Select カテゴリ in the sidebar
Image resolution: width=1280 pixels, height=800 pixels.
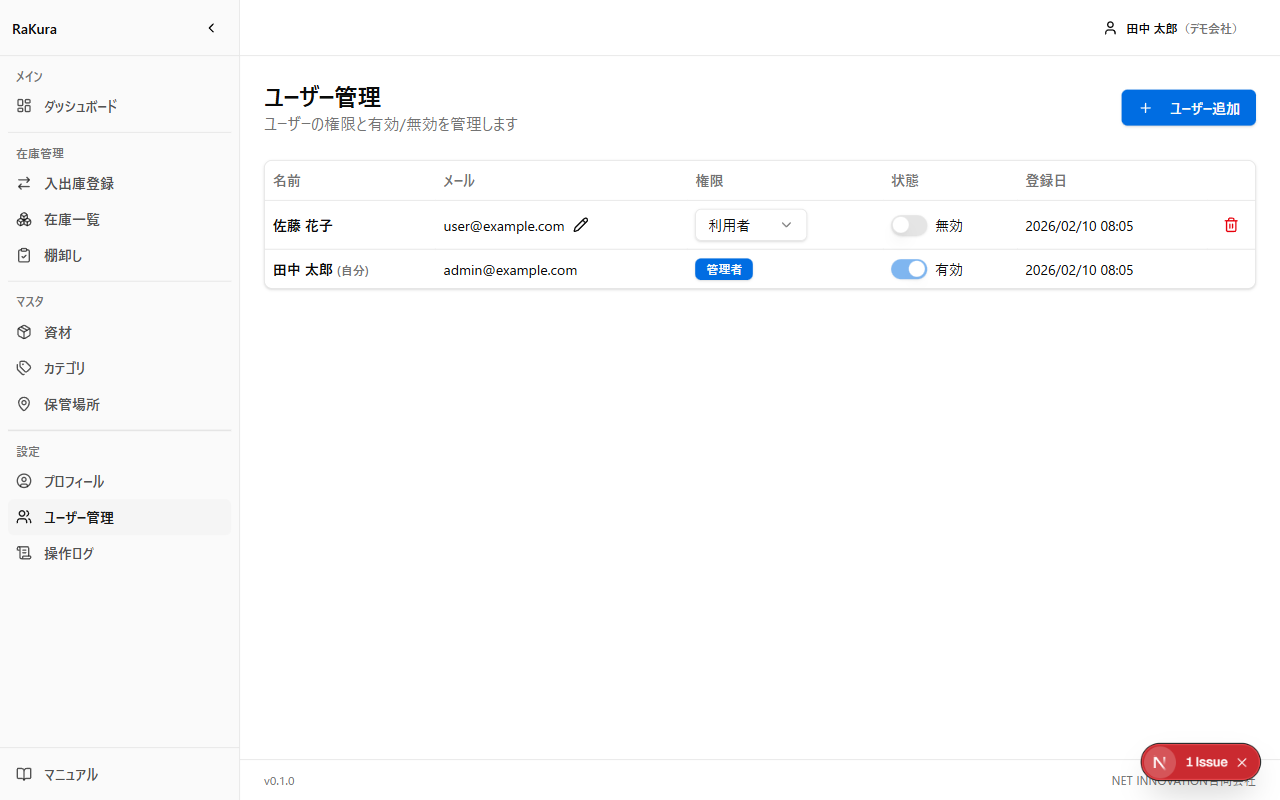(x=120, y=368)
